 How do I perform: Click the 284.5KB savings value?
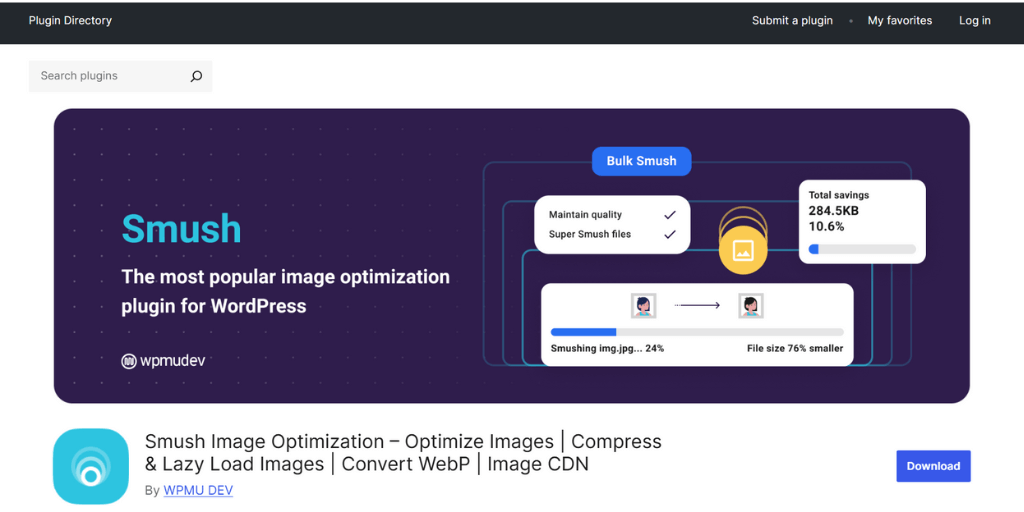coord(833,211)
